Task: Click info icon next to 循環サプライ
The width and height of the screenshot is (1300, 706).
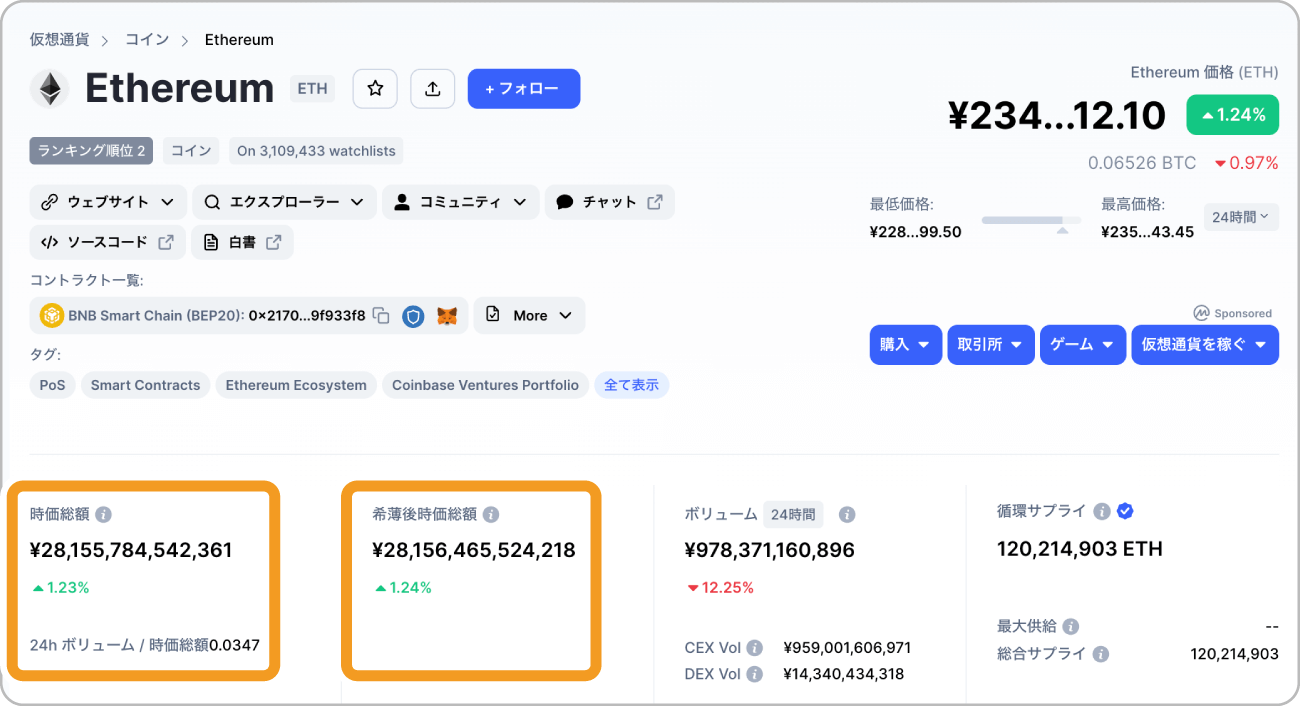Action: click(1102, 511)
